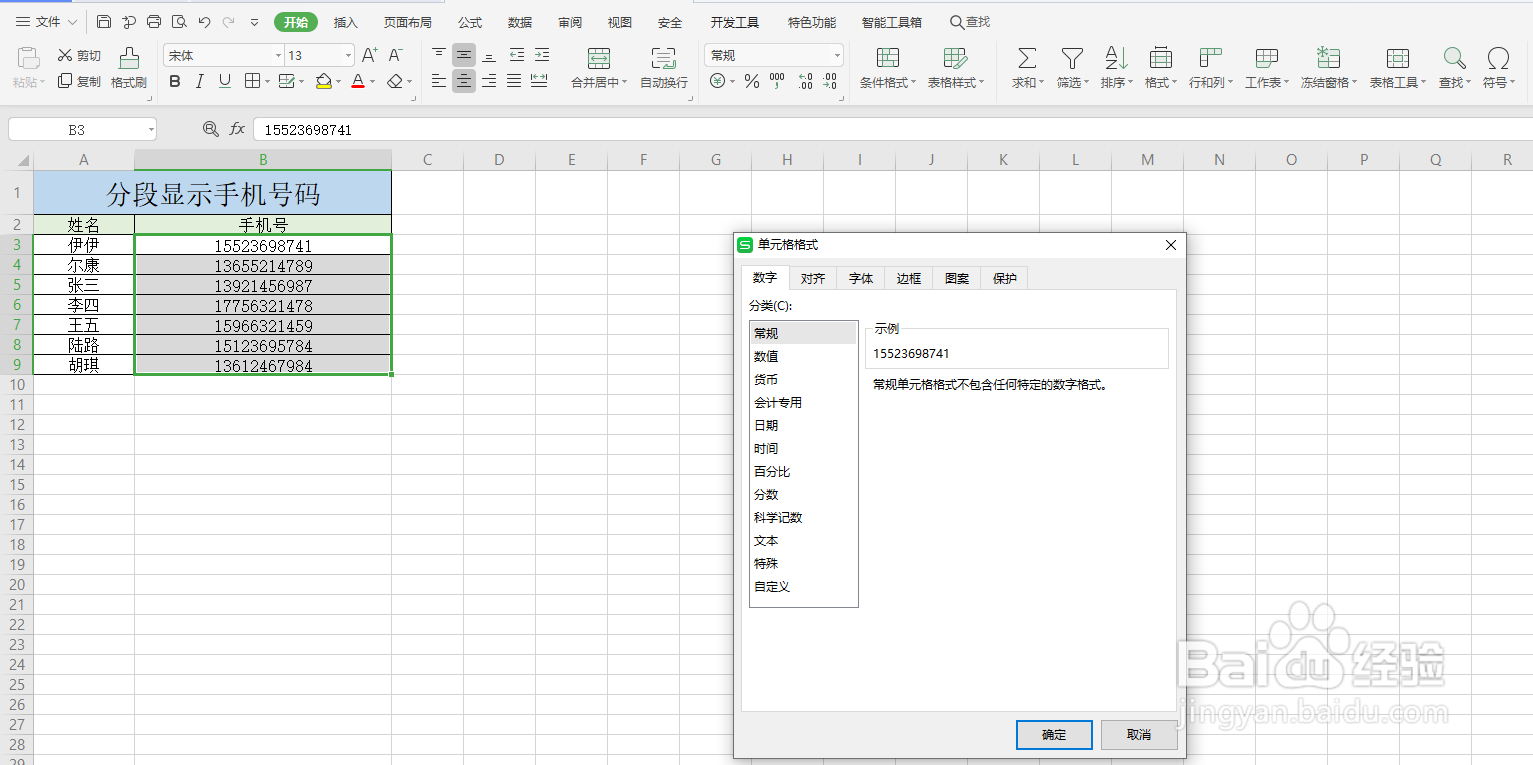Click the Conditional Format (条件格式) icon
The width and height of the screenshot is (1533, 765).
point(888,58)
